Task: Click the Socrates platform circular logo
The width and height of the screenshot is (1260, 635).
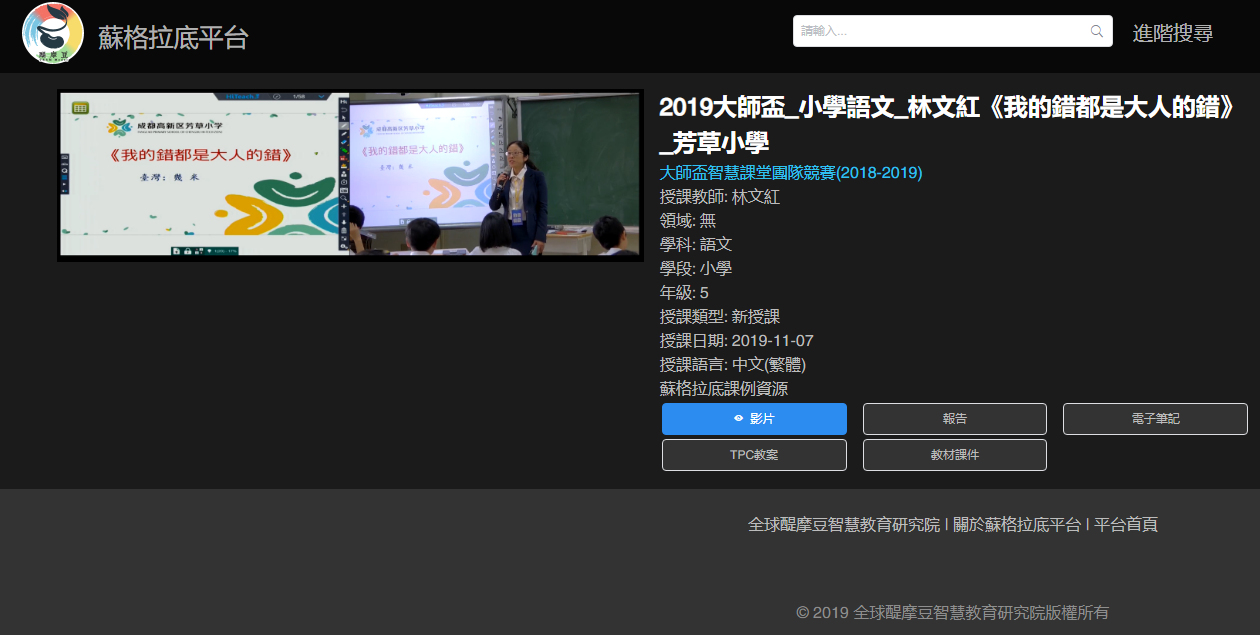Action: (53, 34)
